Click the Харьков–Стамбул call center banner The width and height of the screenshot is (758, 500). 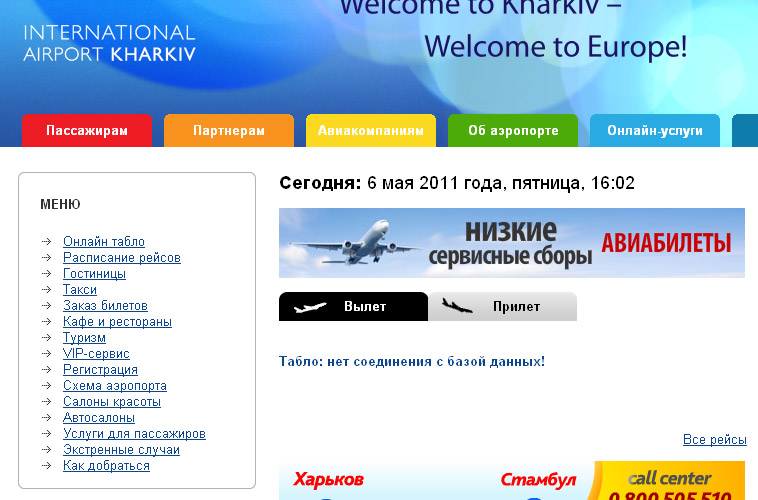tap(511, 481)
